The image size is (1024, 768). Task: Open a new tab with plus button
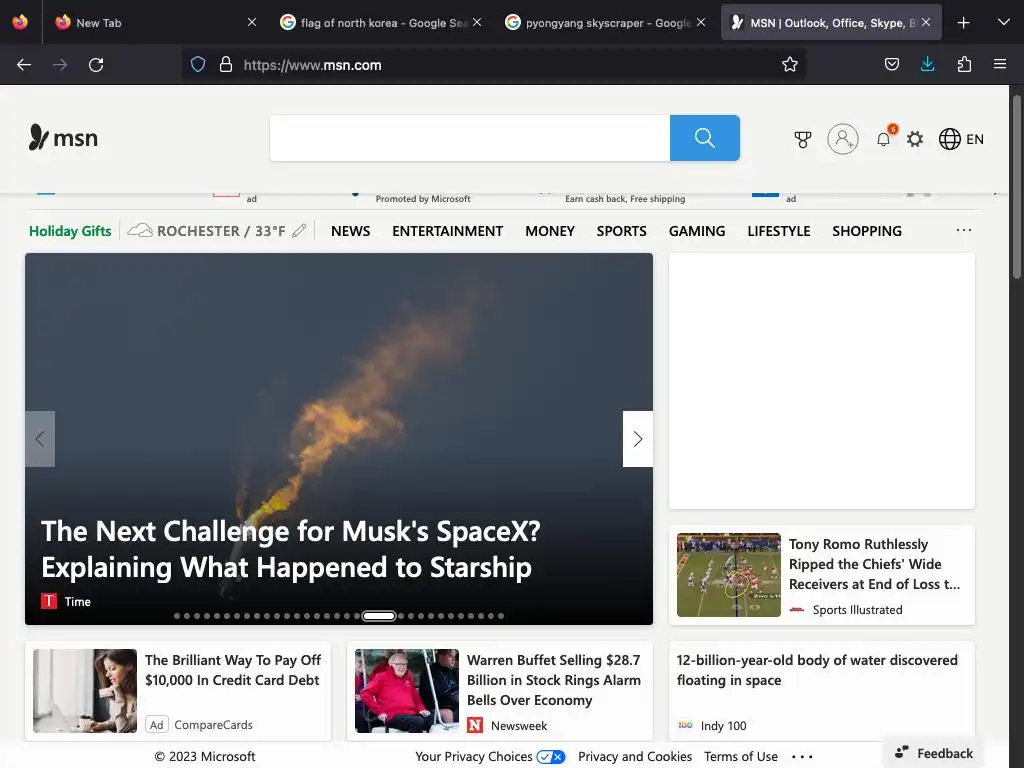pos(963,23)
